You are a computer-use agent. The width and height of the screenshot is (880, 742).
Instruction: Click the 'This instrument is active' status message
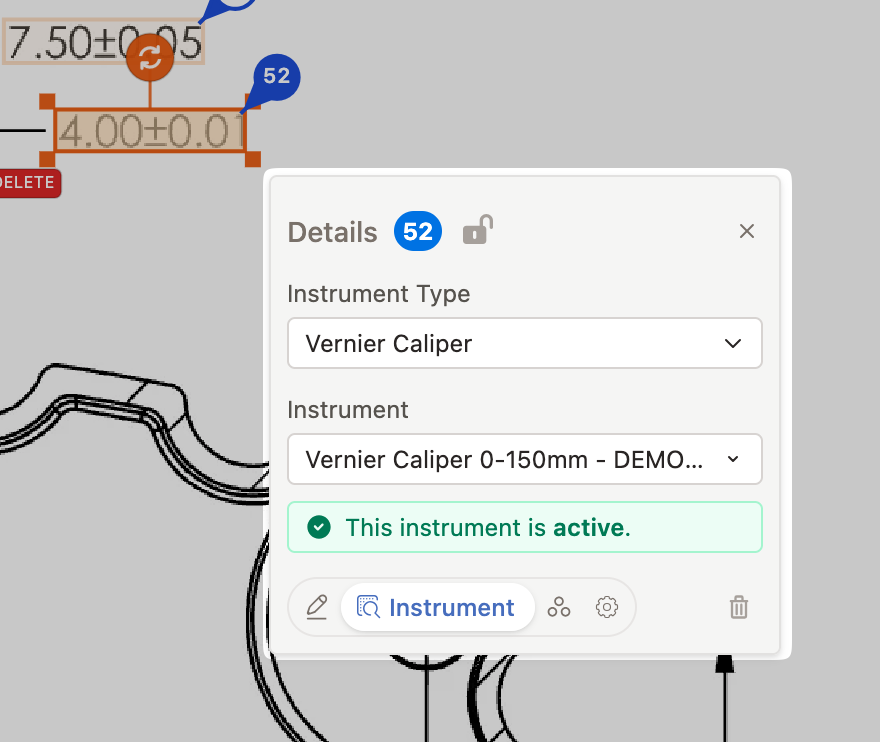tap(525, 528)
